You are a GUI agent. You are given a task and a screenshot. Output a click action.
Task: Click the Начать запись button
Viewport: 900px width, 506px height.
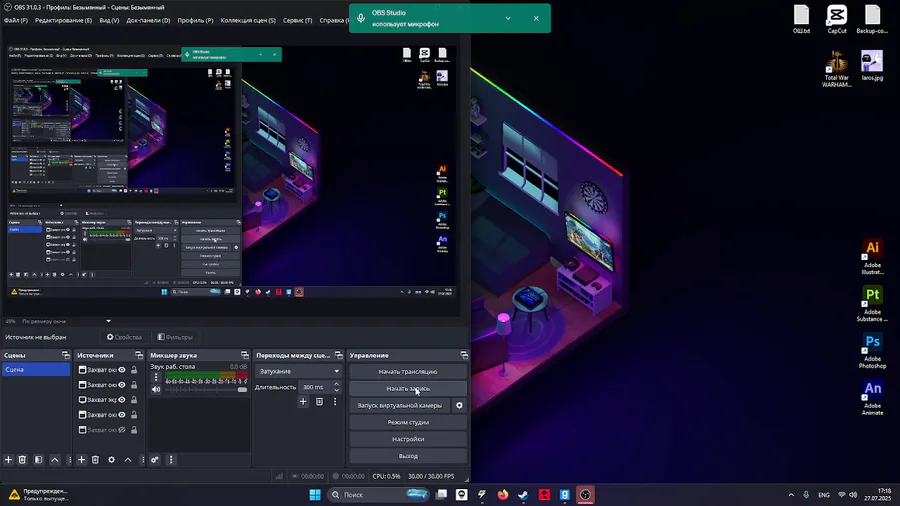(408, 388)
